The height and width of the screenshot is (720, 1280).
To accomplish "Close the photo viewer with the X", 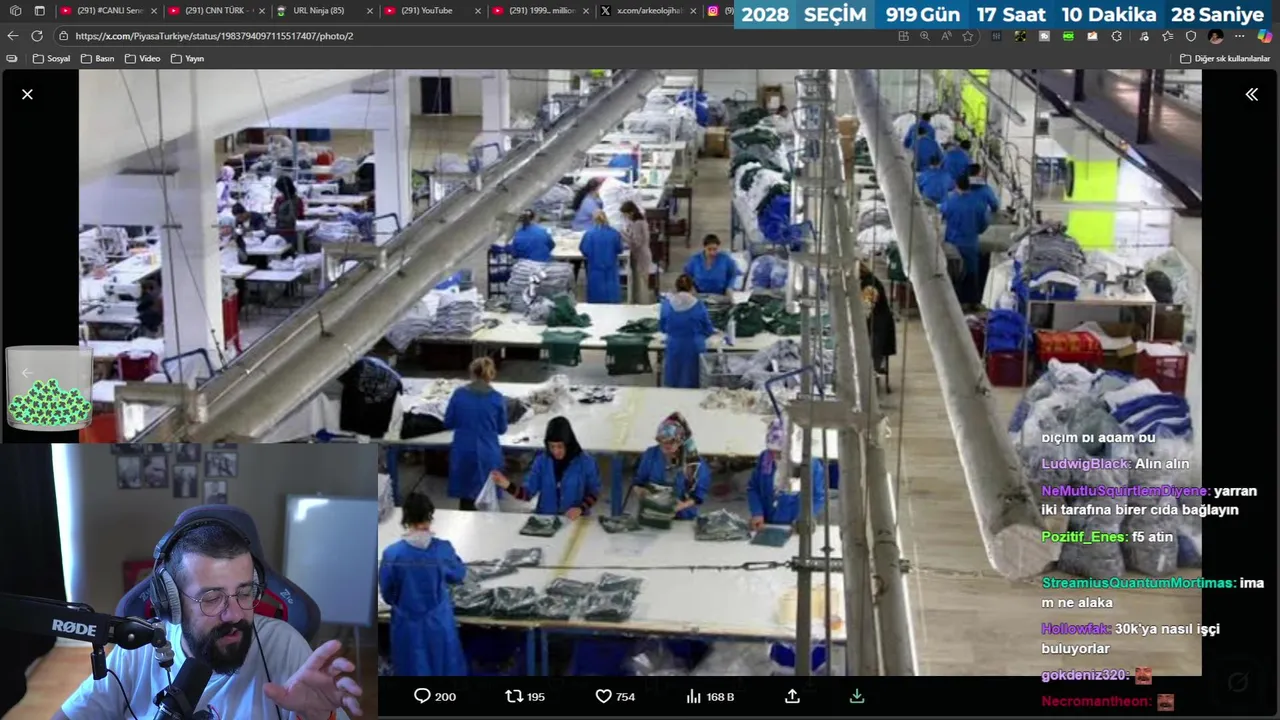I will pos(27,94).
